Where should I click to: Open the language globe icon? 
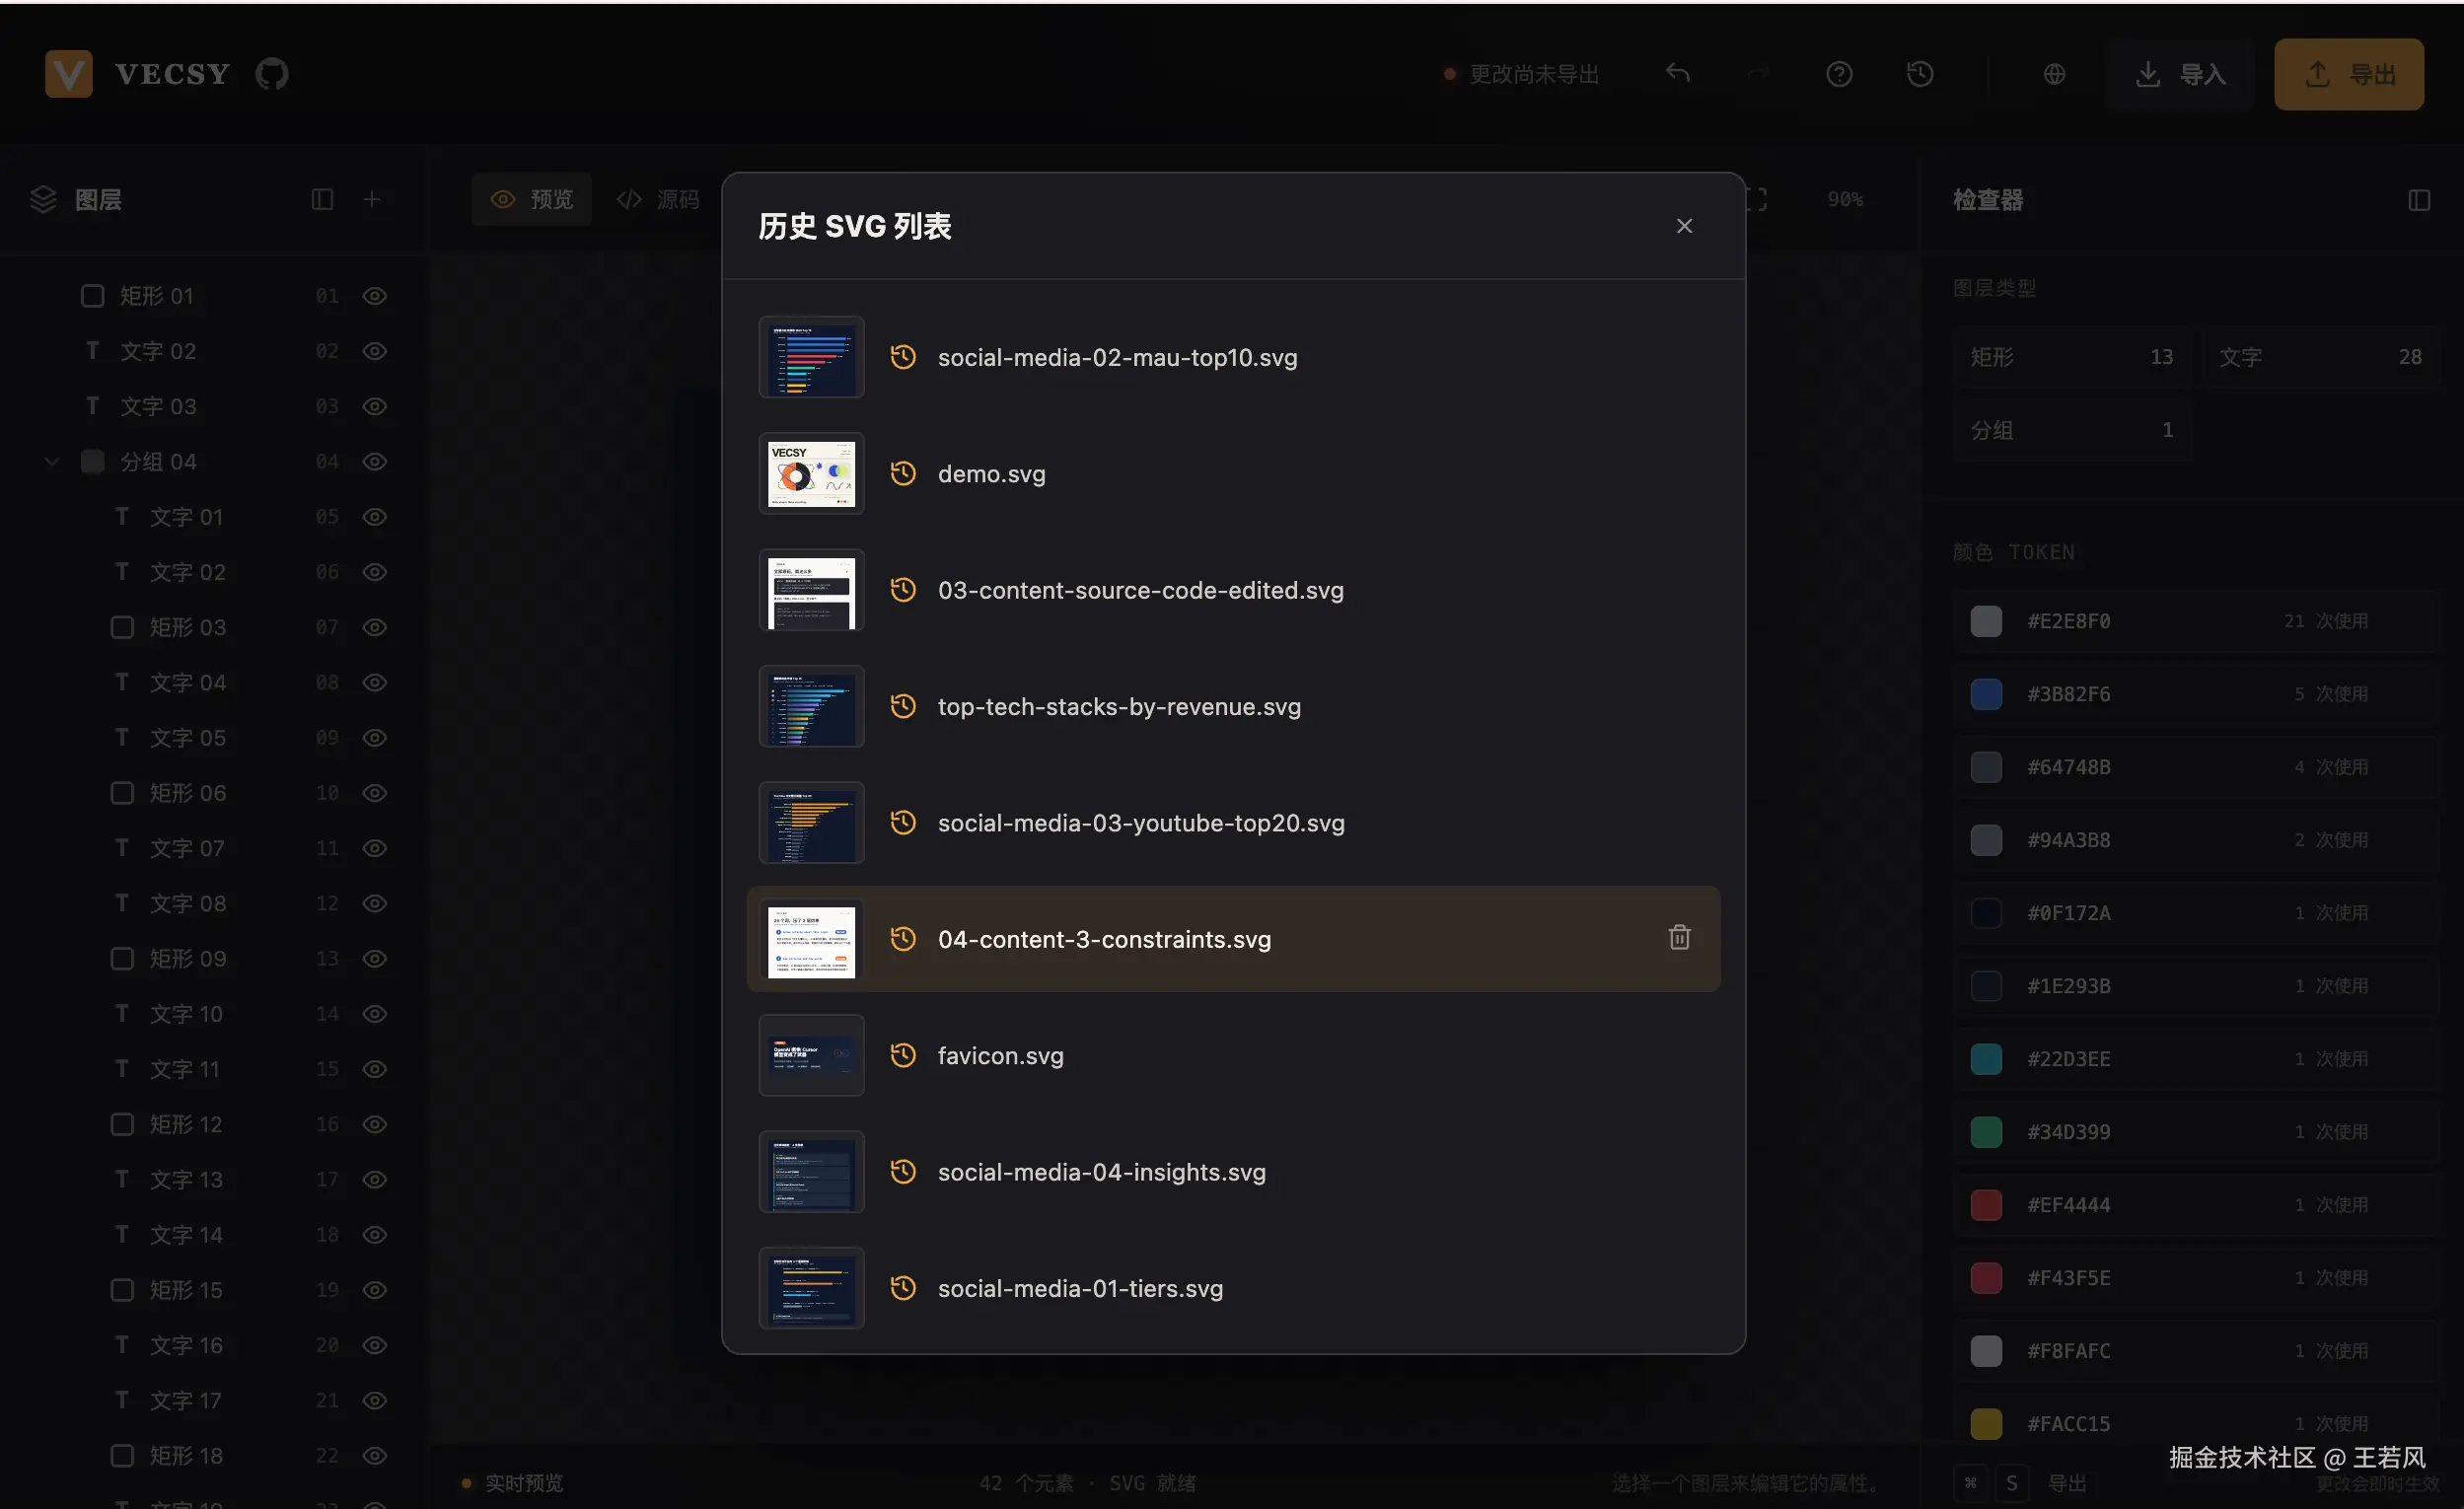pyautogui.click(x=2053, y=73)
